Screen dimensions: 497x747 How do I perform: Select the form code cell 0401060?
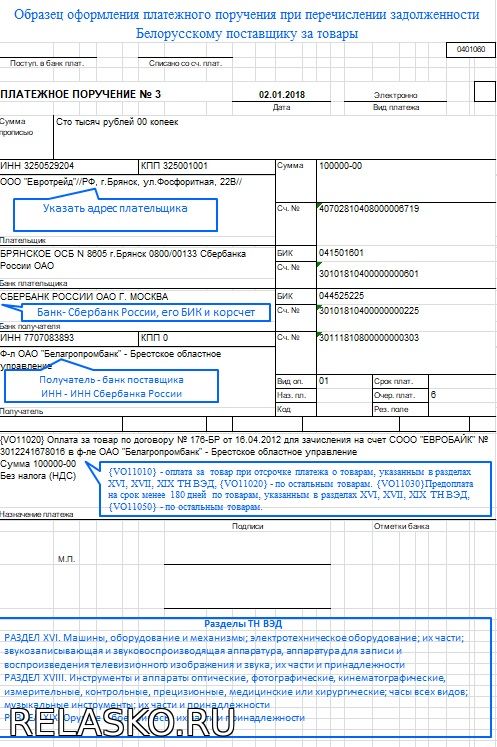[471, 50]
